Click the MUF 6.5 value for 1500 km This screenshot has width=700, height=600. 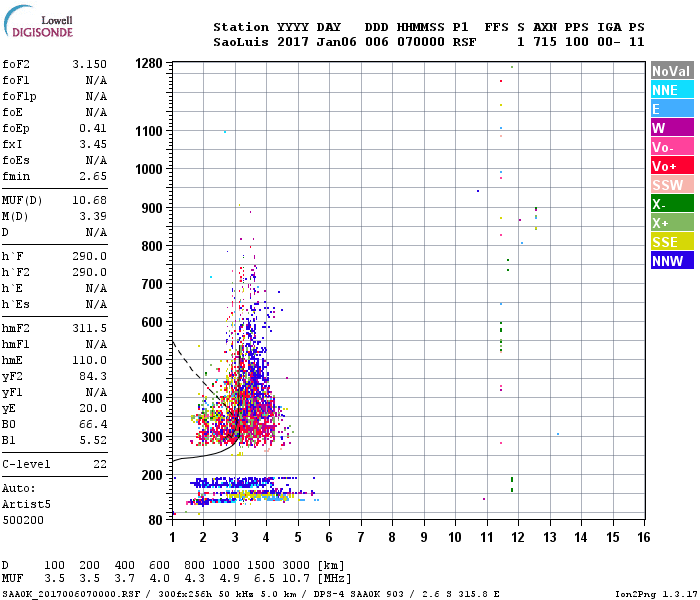[x=264, y=579]
